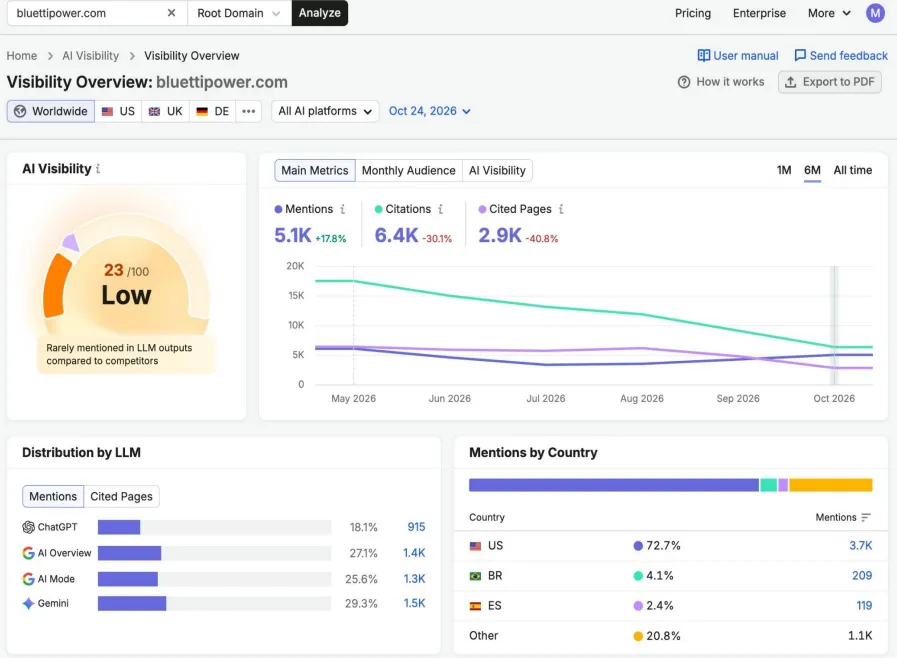Viewport: 897px width, 658px height.
Task: Click the AI Visibility info icon
Action: tap(98, 169)
